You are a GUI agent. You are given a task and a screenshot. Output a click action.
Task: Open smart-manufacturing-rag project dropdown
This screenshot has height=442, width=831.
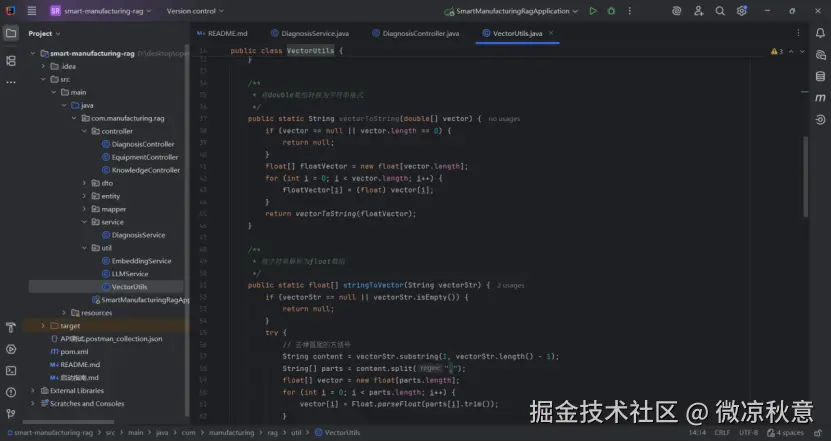point(101,11)
